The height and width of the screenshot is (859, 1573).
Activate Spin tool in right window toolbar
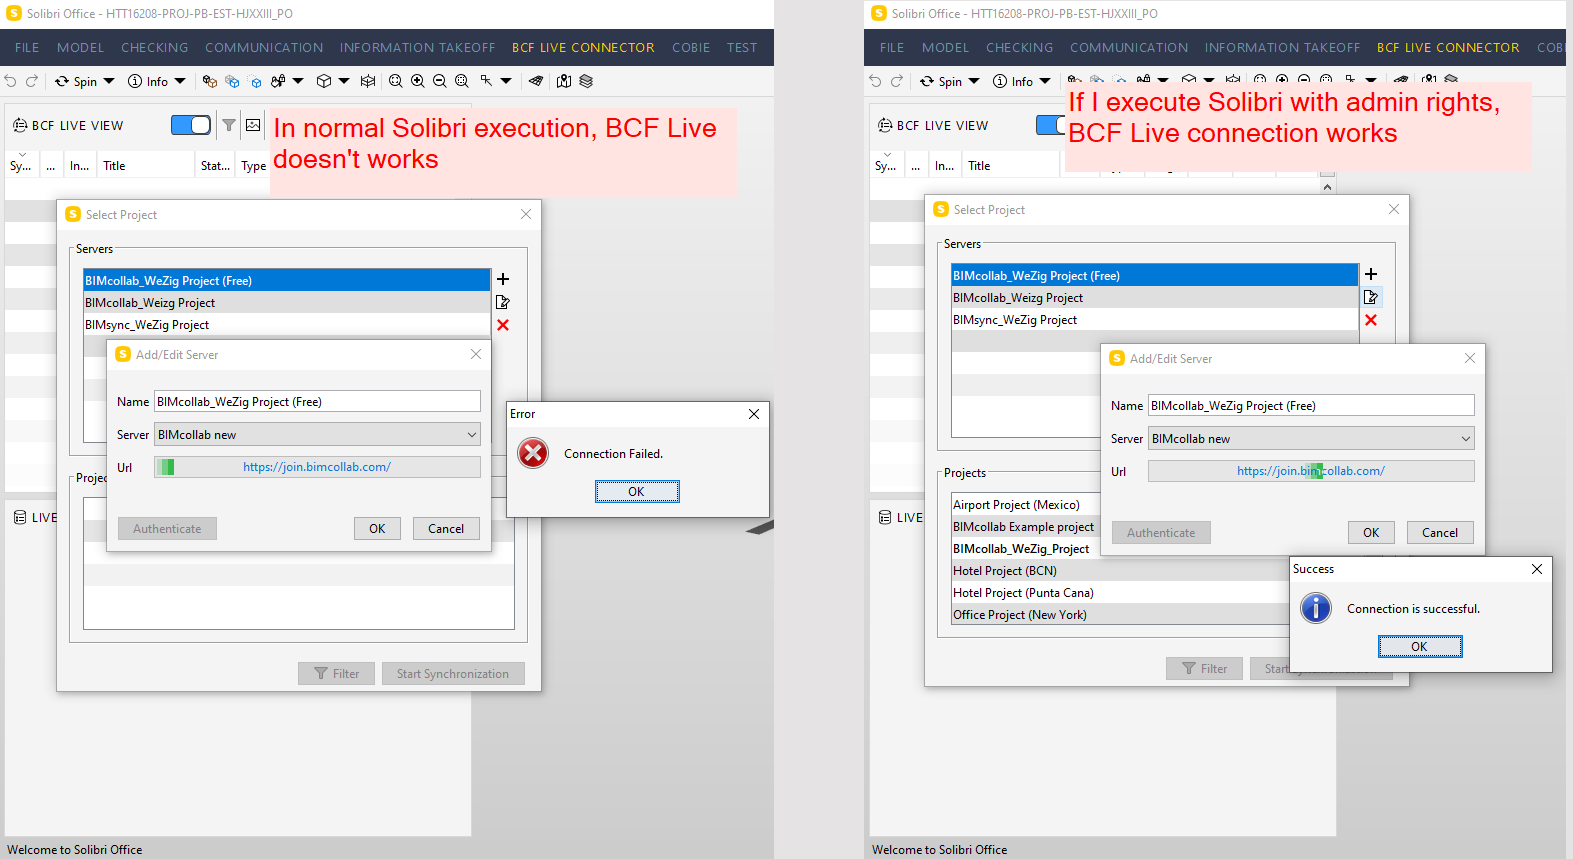click(x=941, y=81)
